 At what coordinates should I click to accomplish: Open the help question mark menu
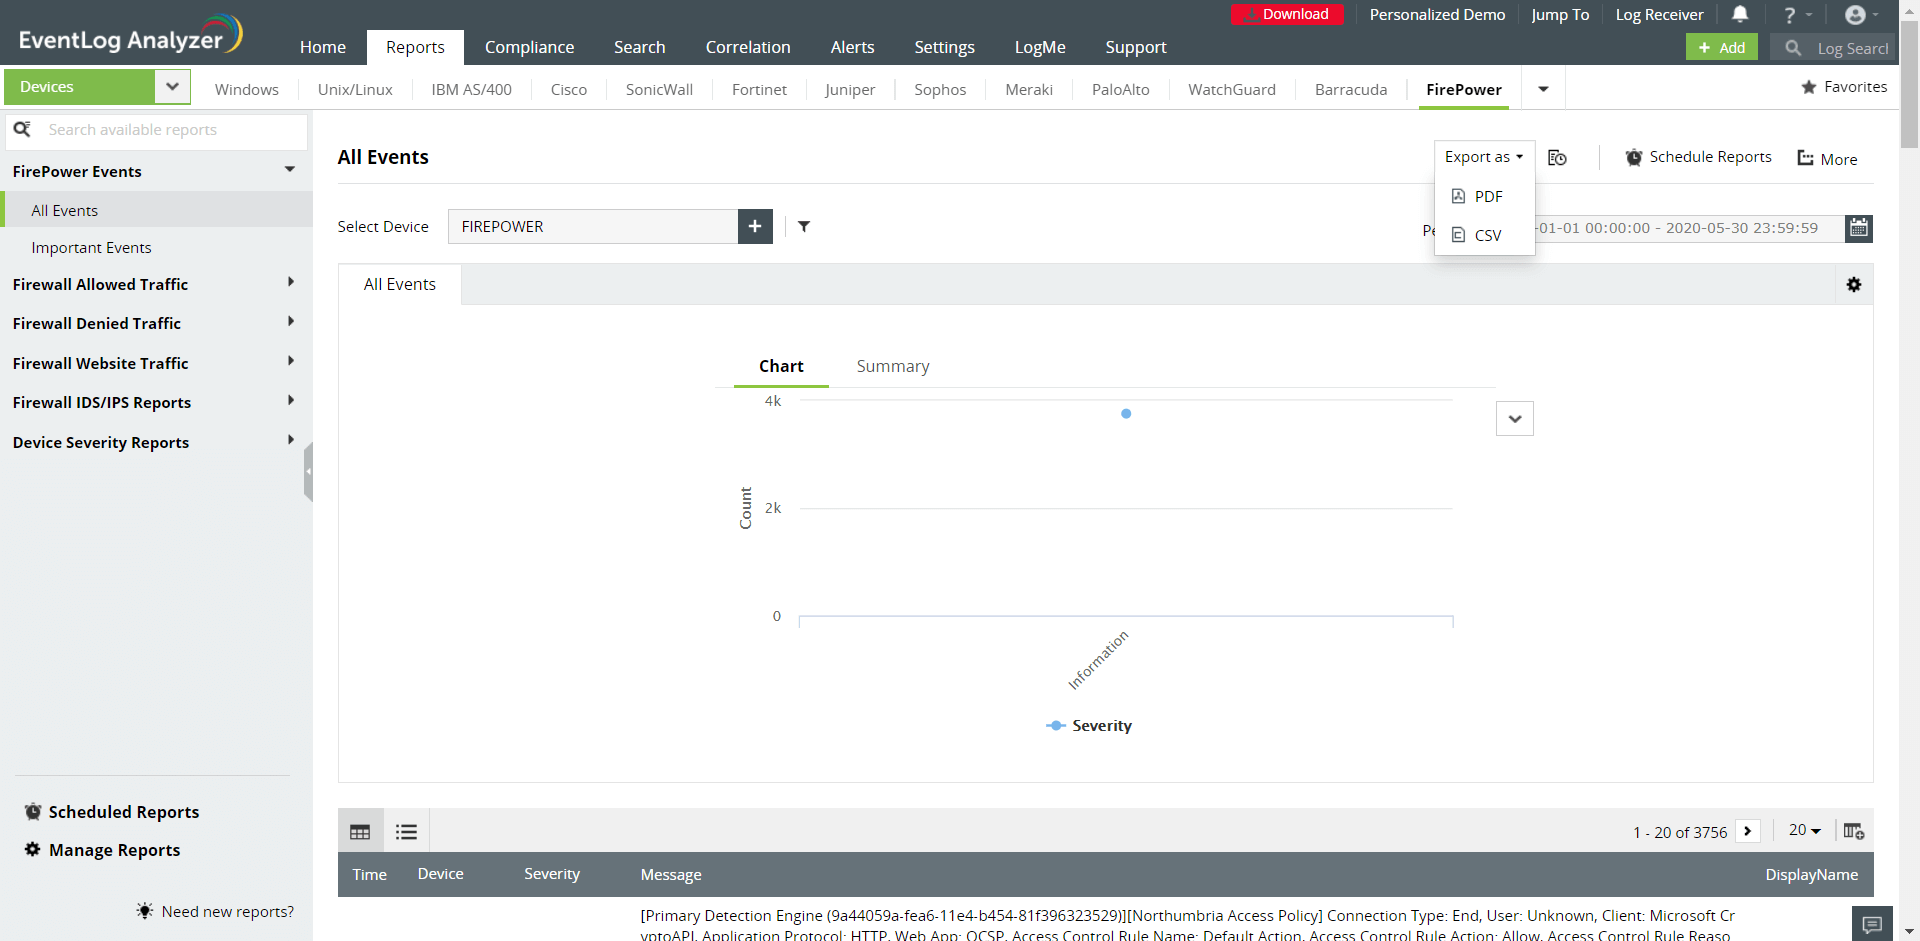1797,15
